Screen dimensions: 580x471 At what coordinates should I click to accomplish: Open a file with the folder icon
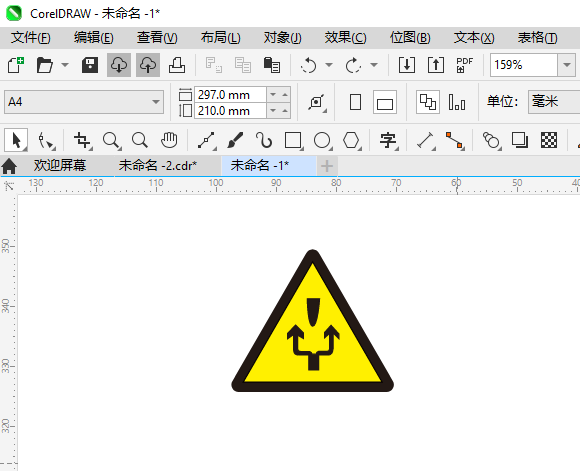pyautogui.click(x=45, y=65)
